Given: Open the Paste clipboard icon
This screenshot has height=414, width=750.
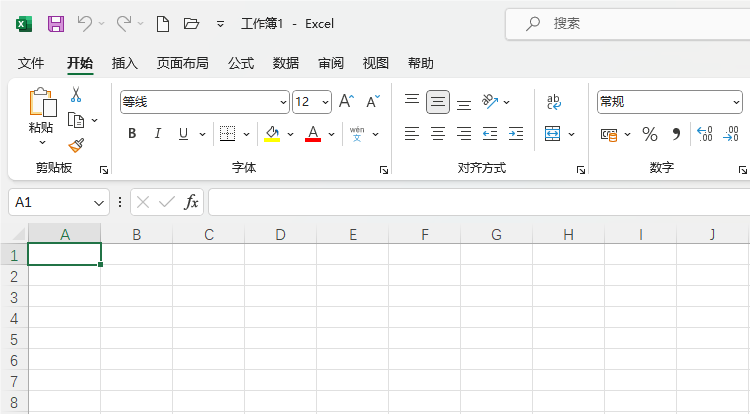Looking at the screenshot, I should click(43, 102).
